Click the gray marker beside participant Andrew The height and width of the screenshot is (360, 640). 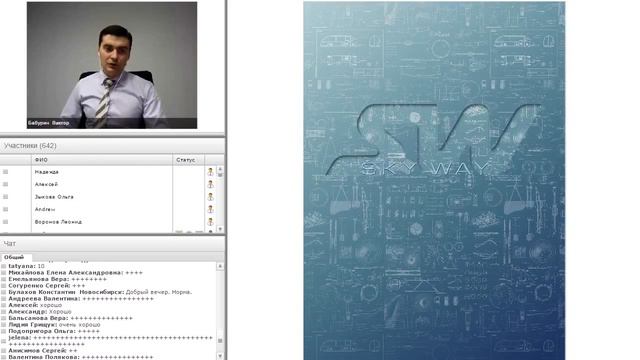tap(5, 209)
